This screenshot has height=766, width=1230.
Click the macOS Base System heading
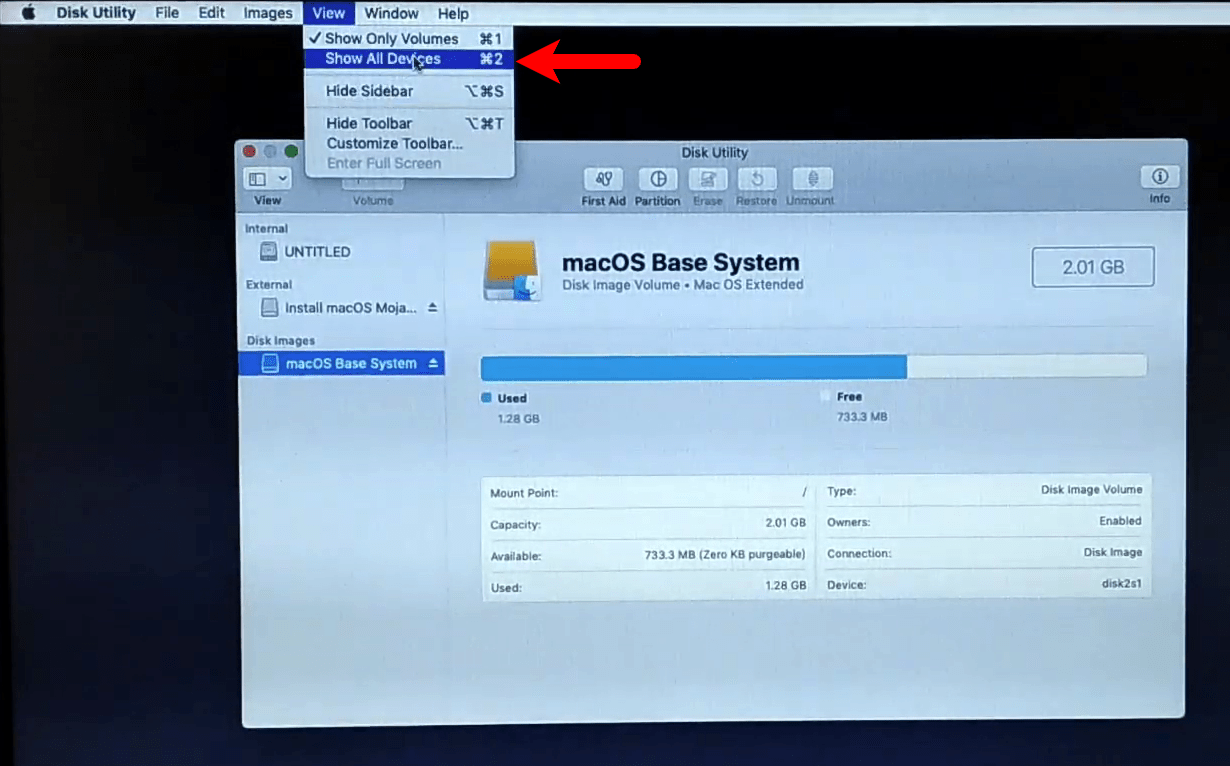pyautogui.click(x=681, y=263)
